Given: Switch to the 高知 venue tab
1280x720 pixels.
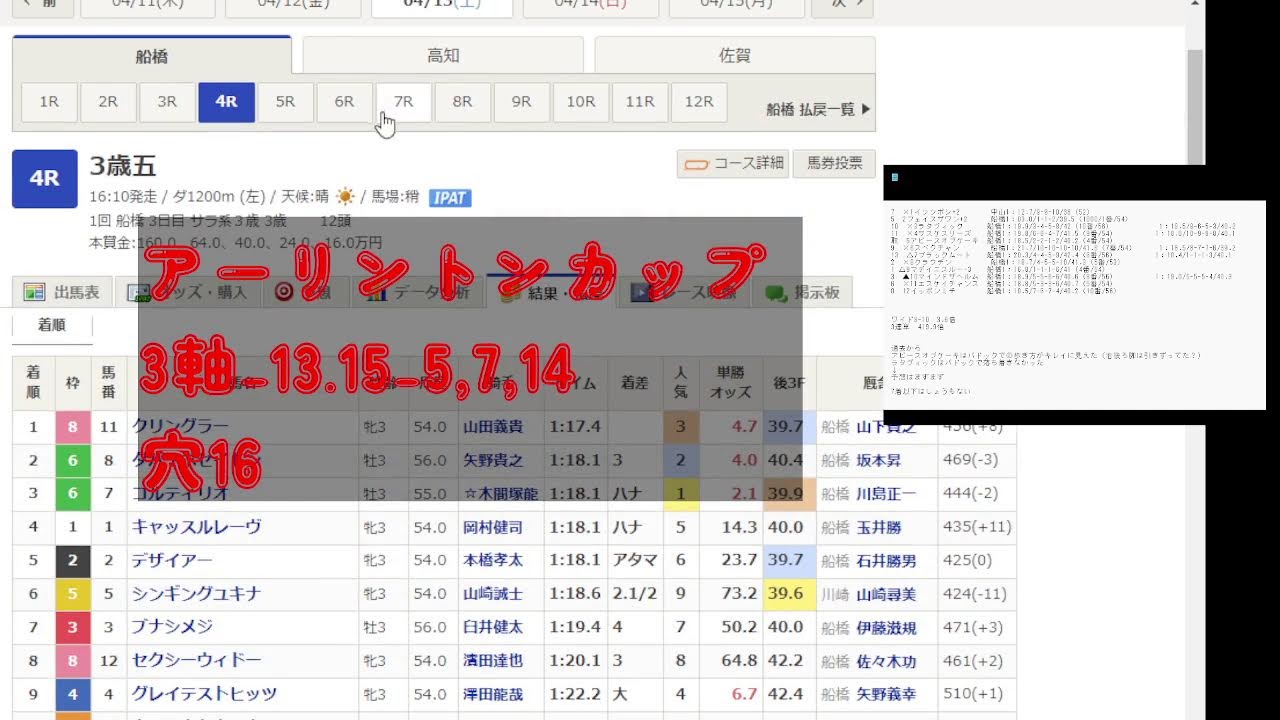Looking at the screenshot, I should point(442,56).
